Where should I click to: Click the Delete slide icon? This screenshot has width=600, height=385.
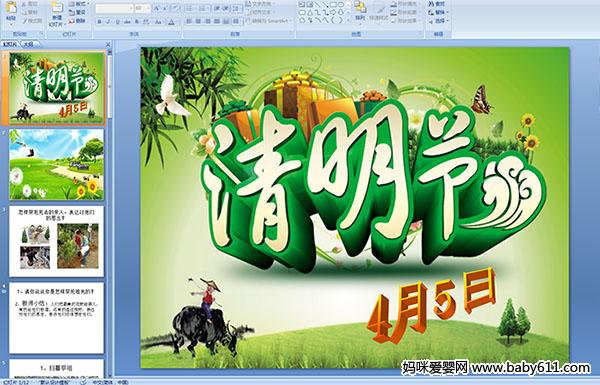77,21
